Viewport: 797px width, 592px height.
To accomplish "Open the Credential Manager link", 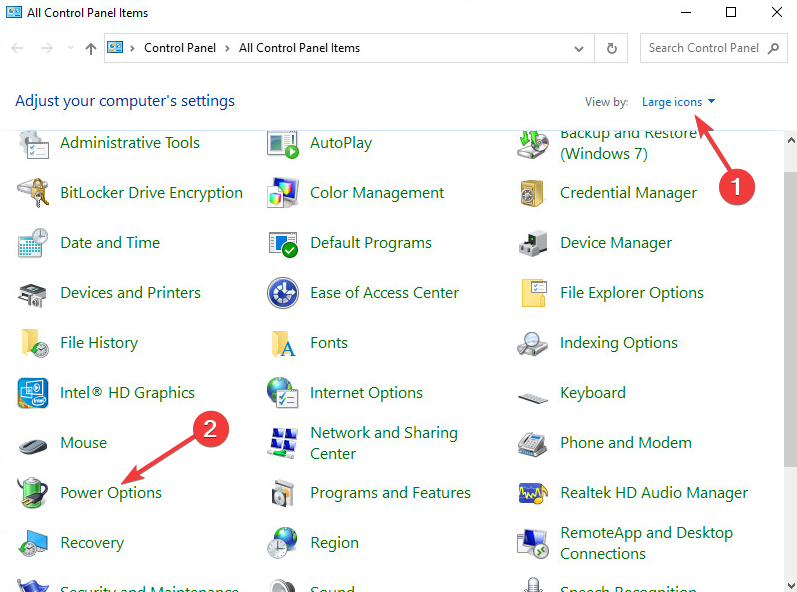I will click(628, 193).
